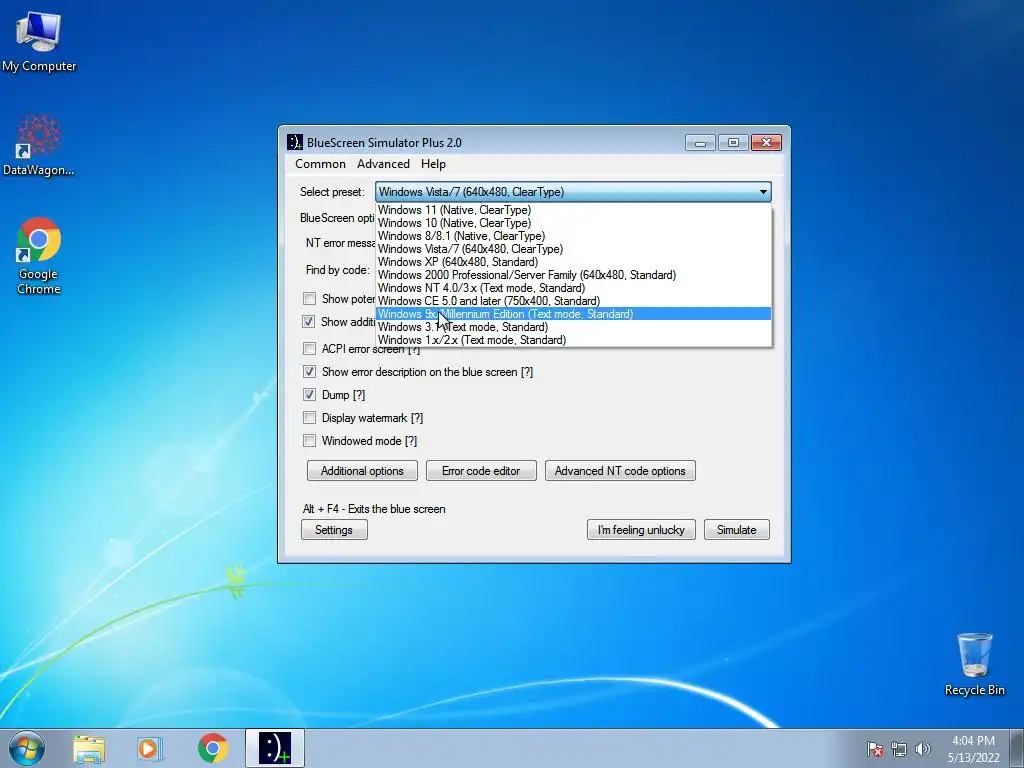Toggle the partially hidden Show poten... checkbox
Viewport: 1024px width, 768px height.
[x=310, y=299]
